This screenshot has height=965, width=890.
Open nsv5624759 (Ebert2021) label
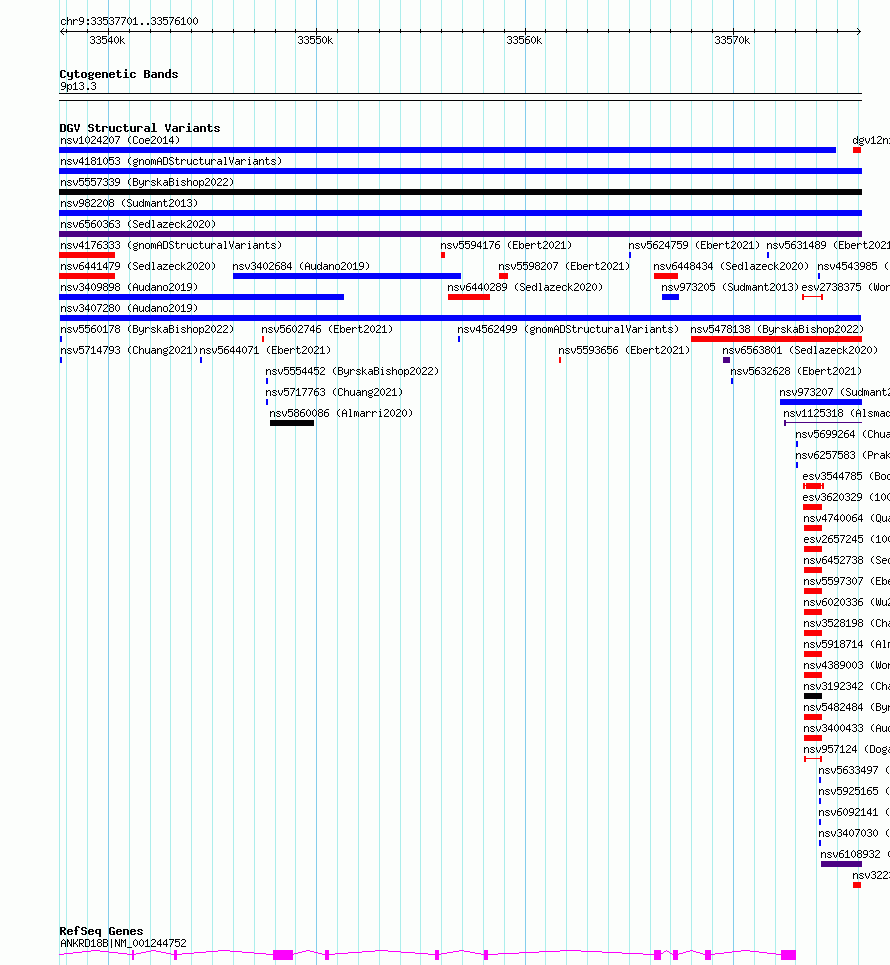(694, 245)
